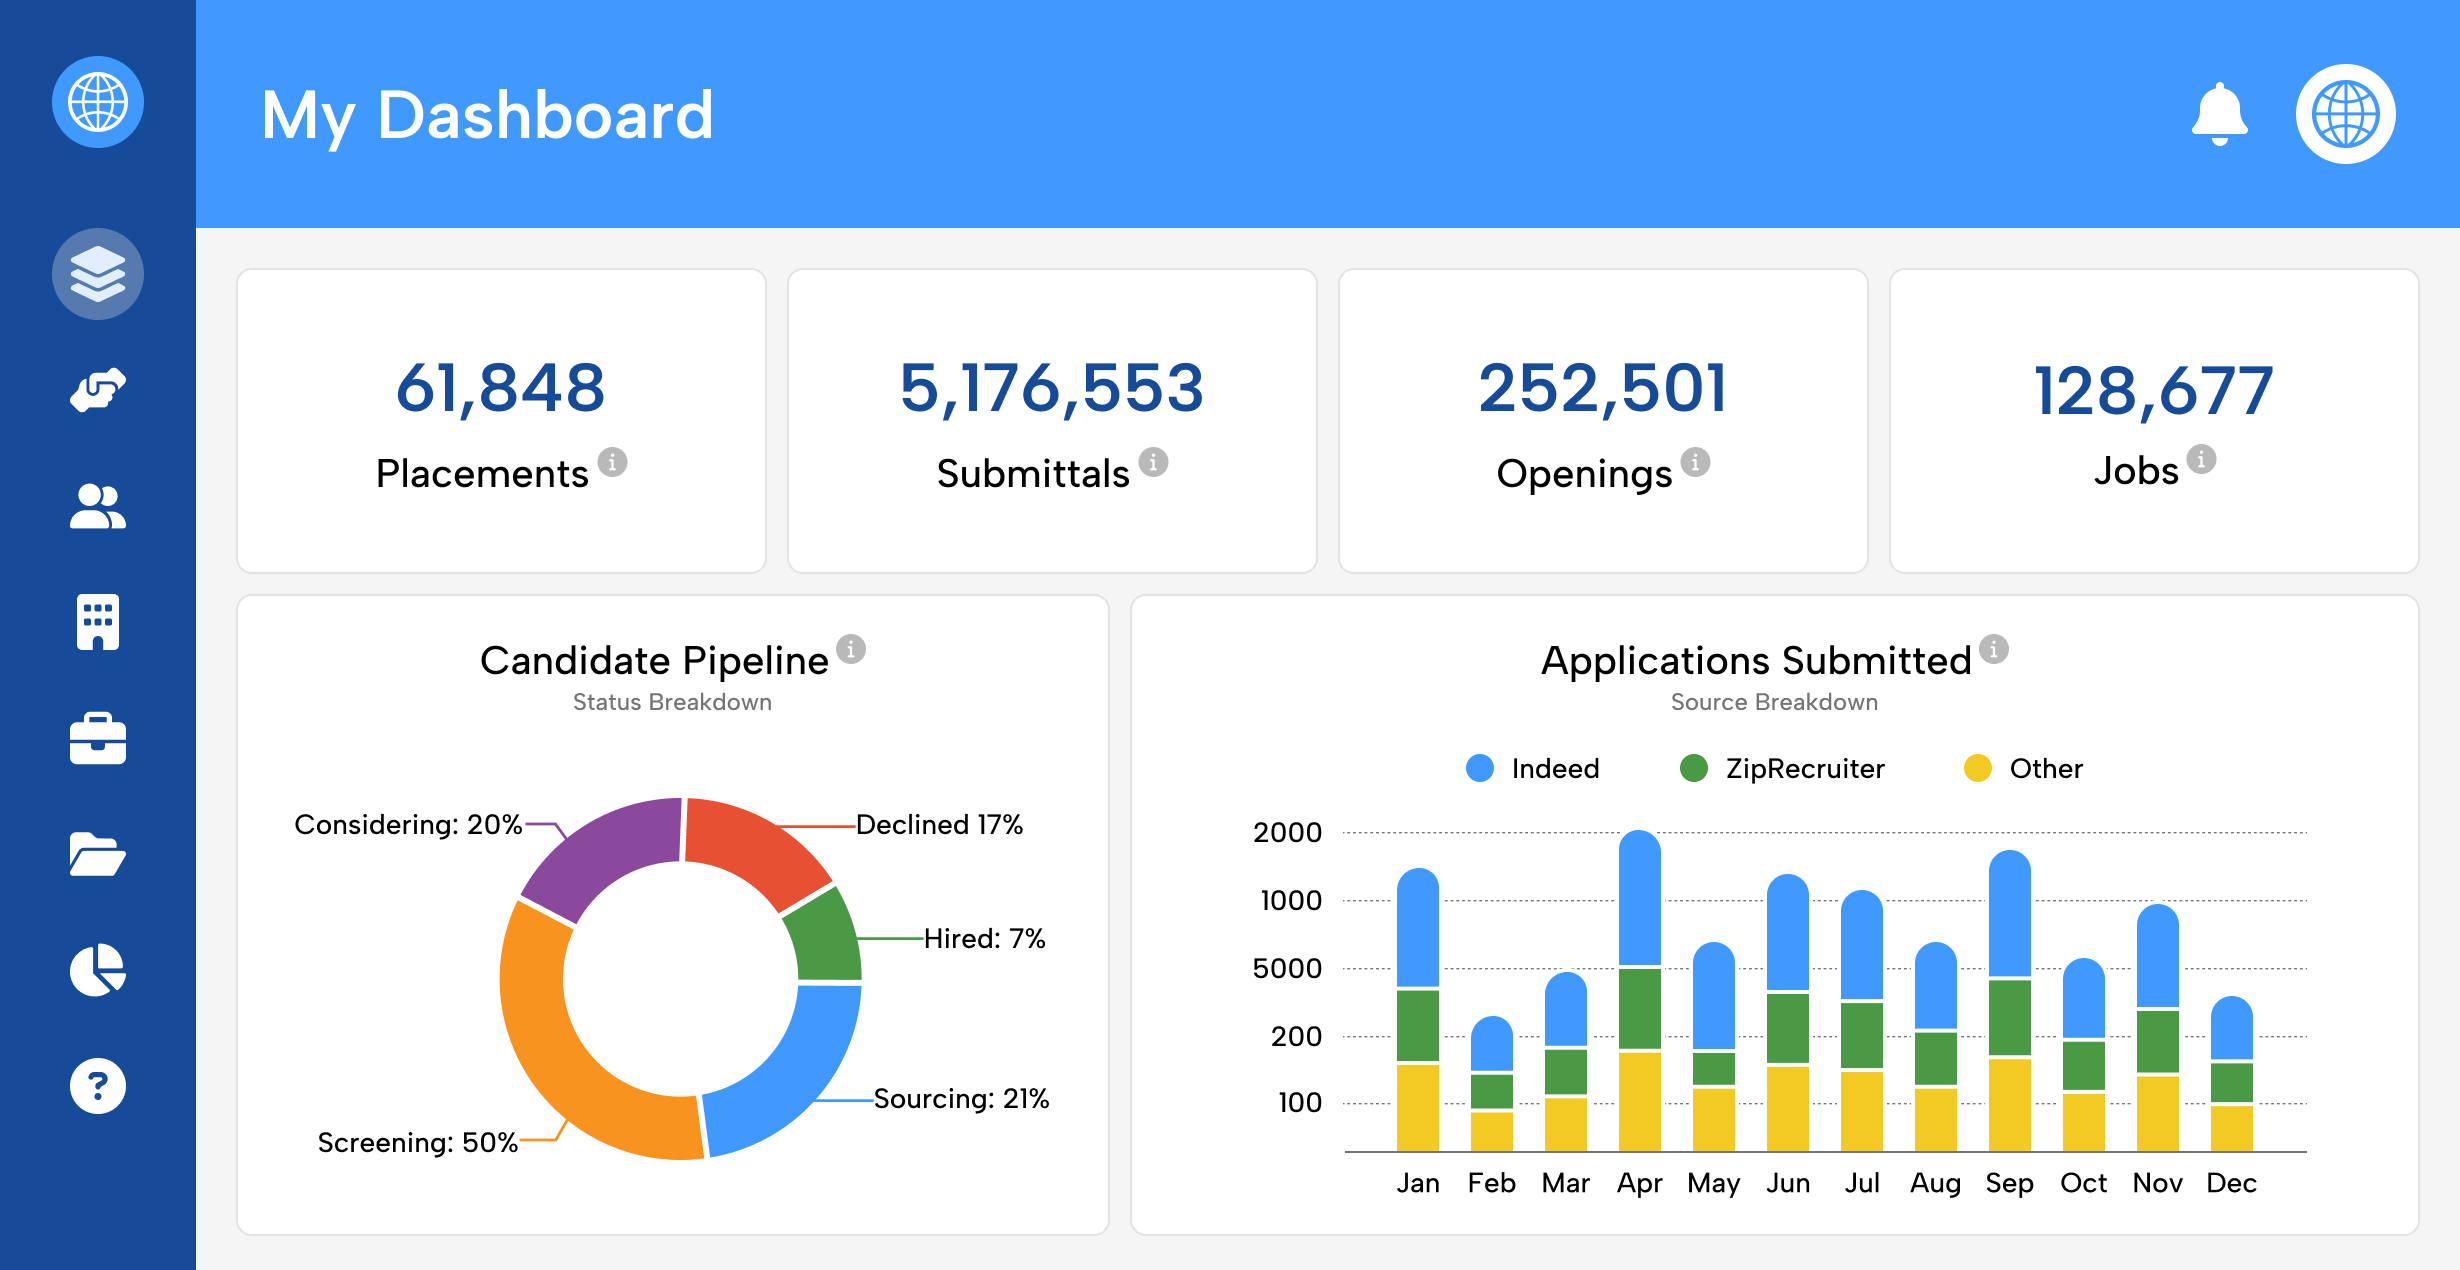Image resolution: width=2460 pixels, height=1270 pixels.
Task: Show info tooltip next to Placements
Action: point(612,462)
